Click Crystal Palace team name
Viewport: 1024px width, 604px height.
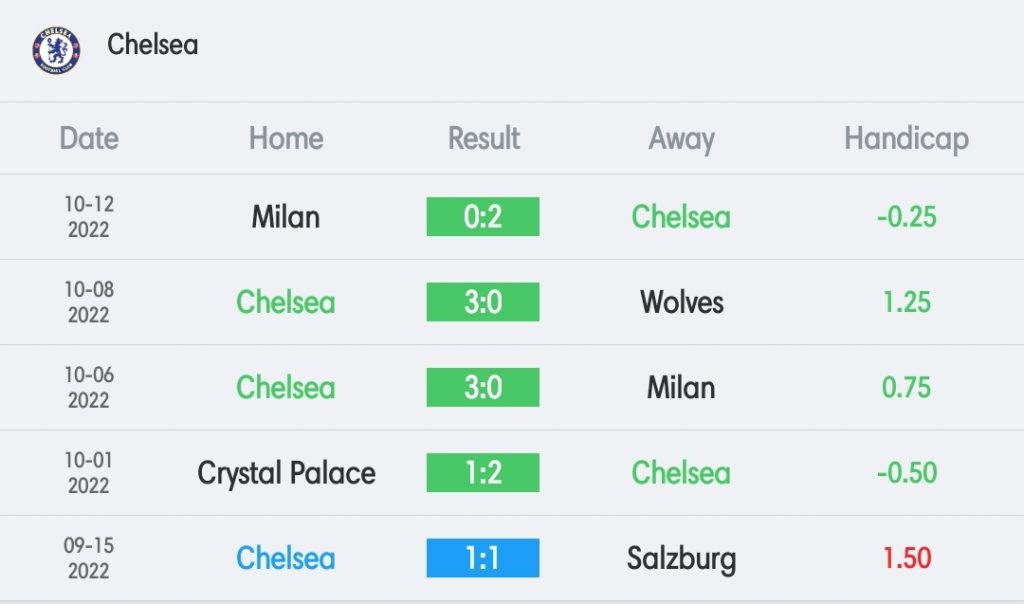coord(286,473)
